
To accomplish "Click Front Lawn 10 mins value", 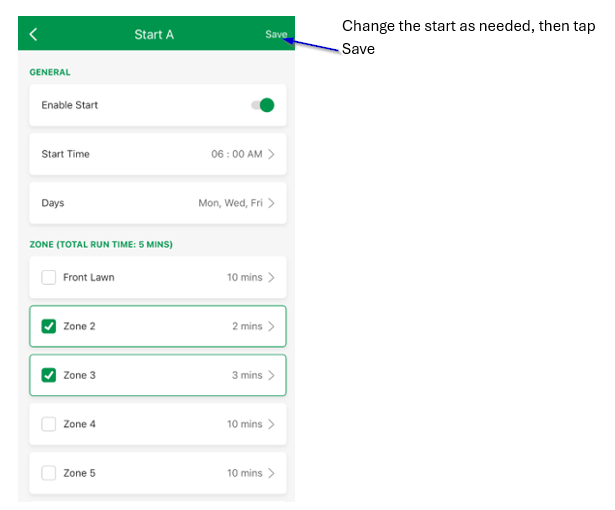I will (245, 277).
